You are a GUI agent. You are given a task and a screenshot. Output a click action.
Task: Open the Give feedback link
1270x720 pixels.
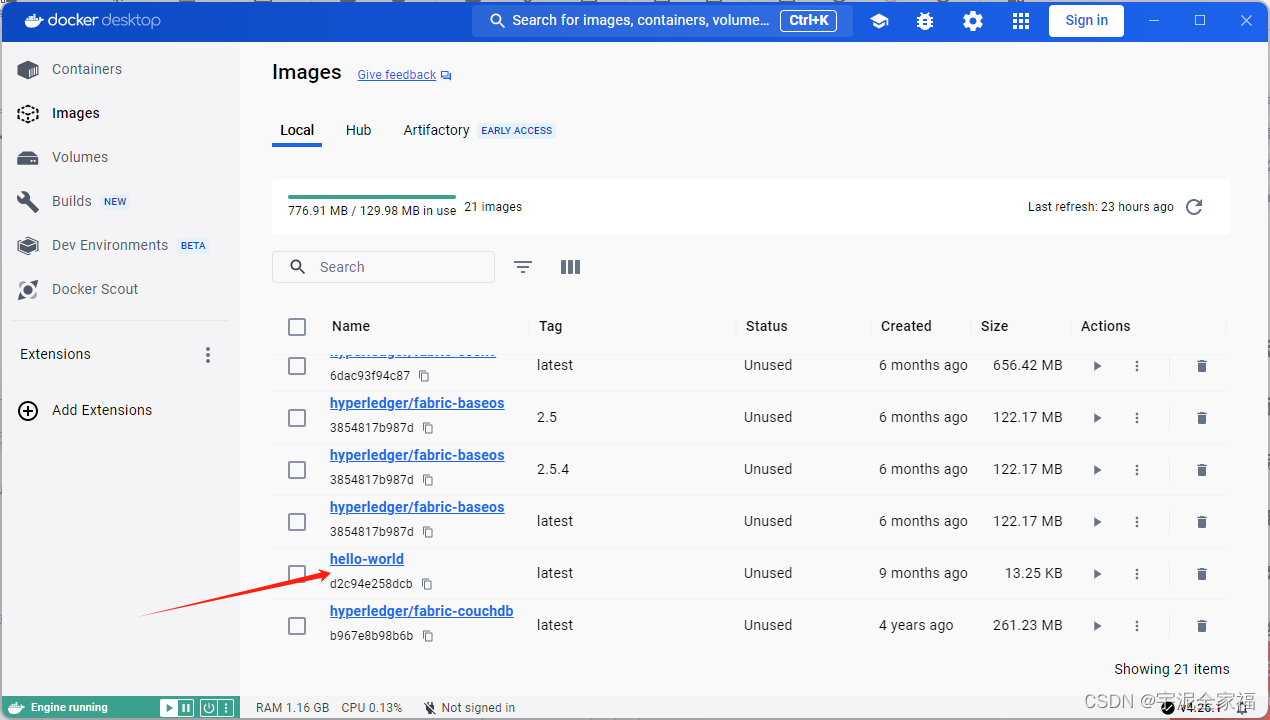click(396, 74)
